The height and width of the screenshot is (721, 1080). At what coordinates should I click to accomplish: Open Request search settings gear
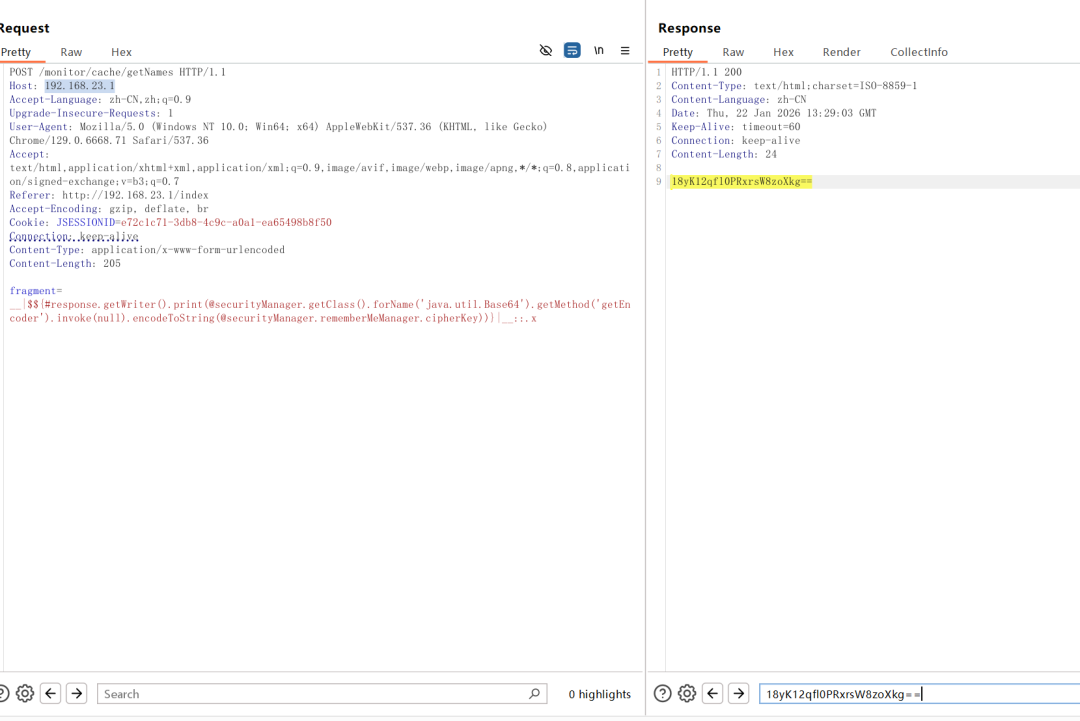tap(25, 693)
